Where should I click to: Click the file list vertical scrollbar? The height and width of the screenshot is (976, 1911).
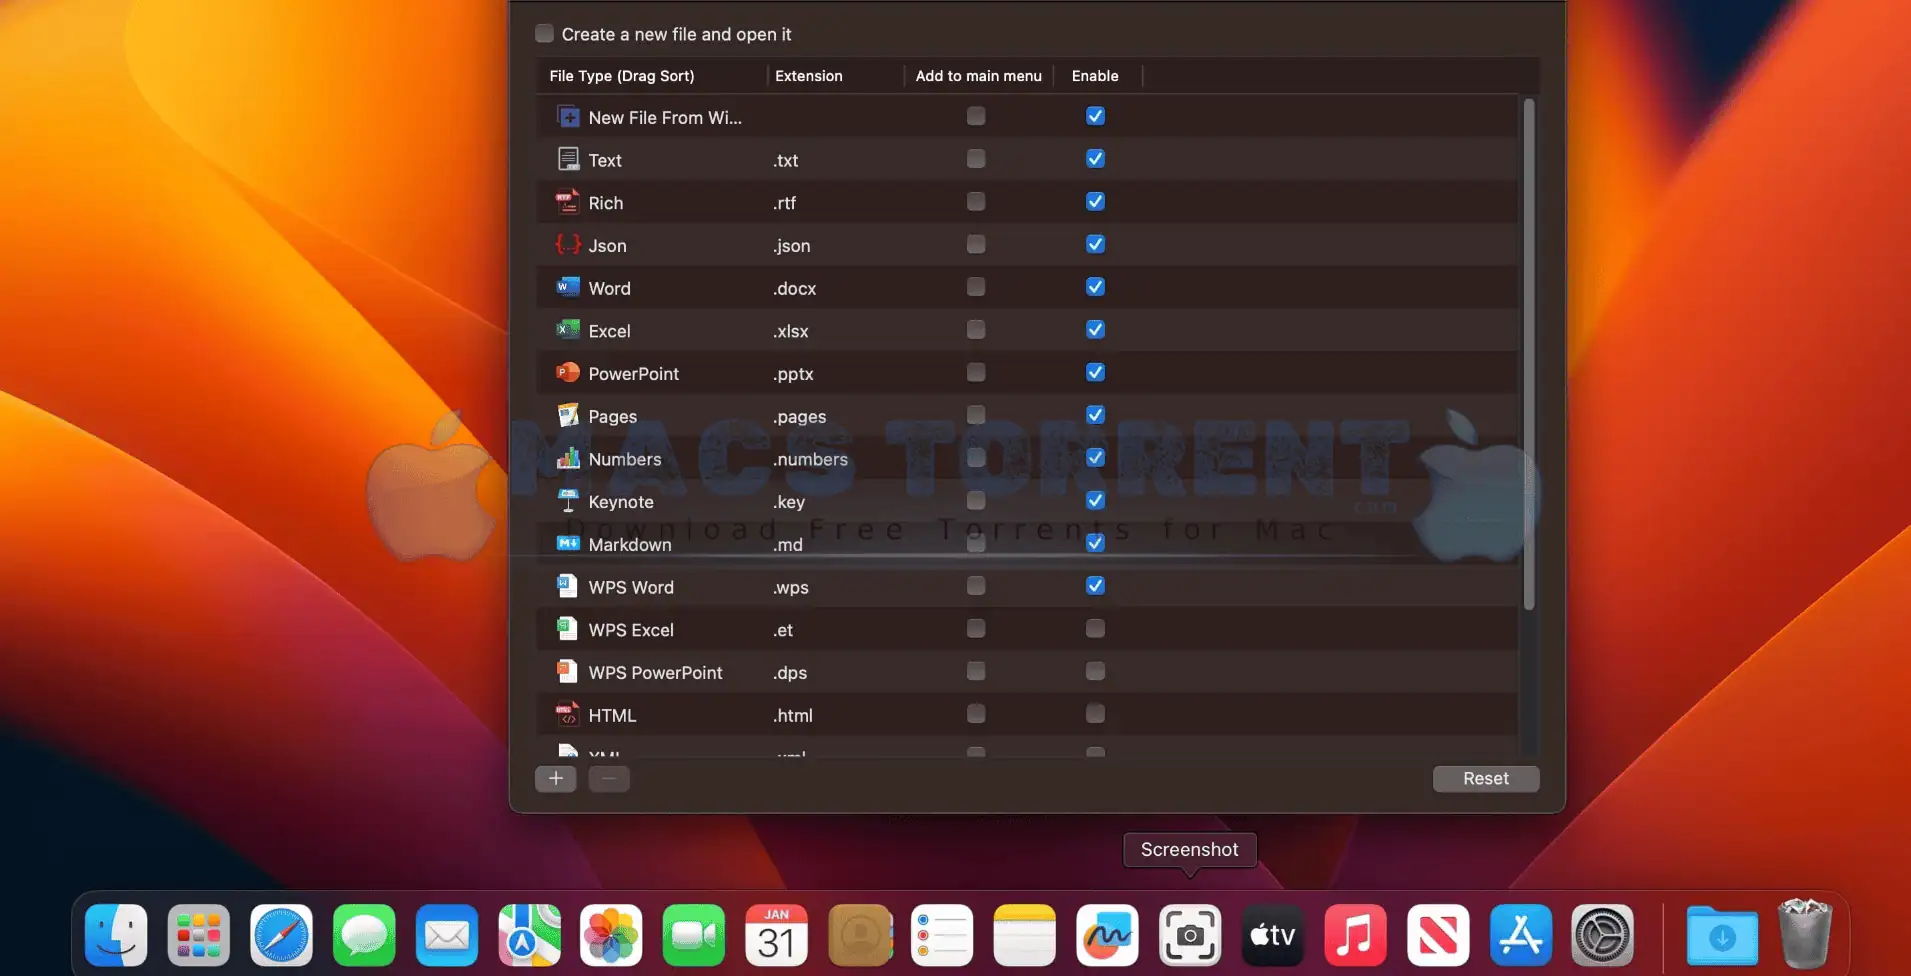pos(1528,355)
